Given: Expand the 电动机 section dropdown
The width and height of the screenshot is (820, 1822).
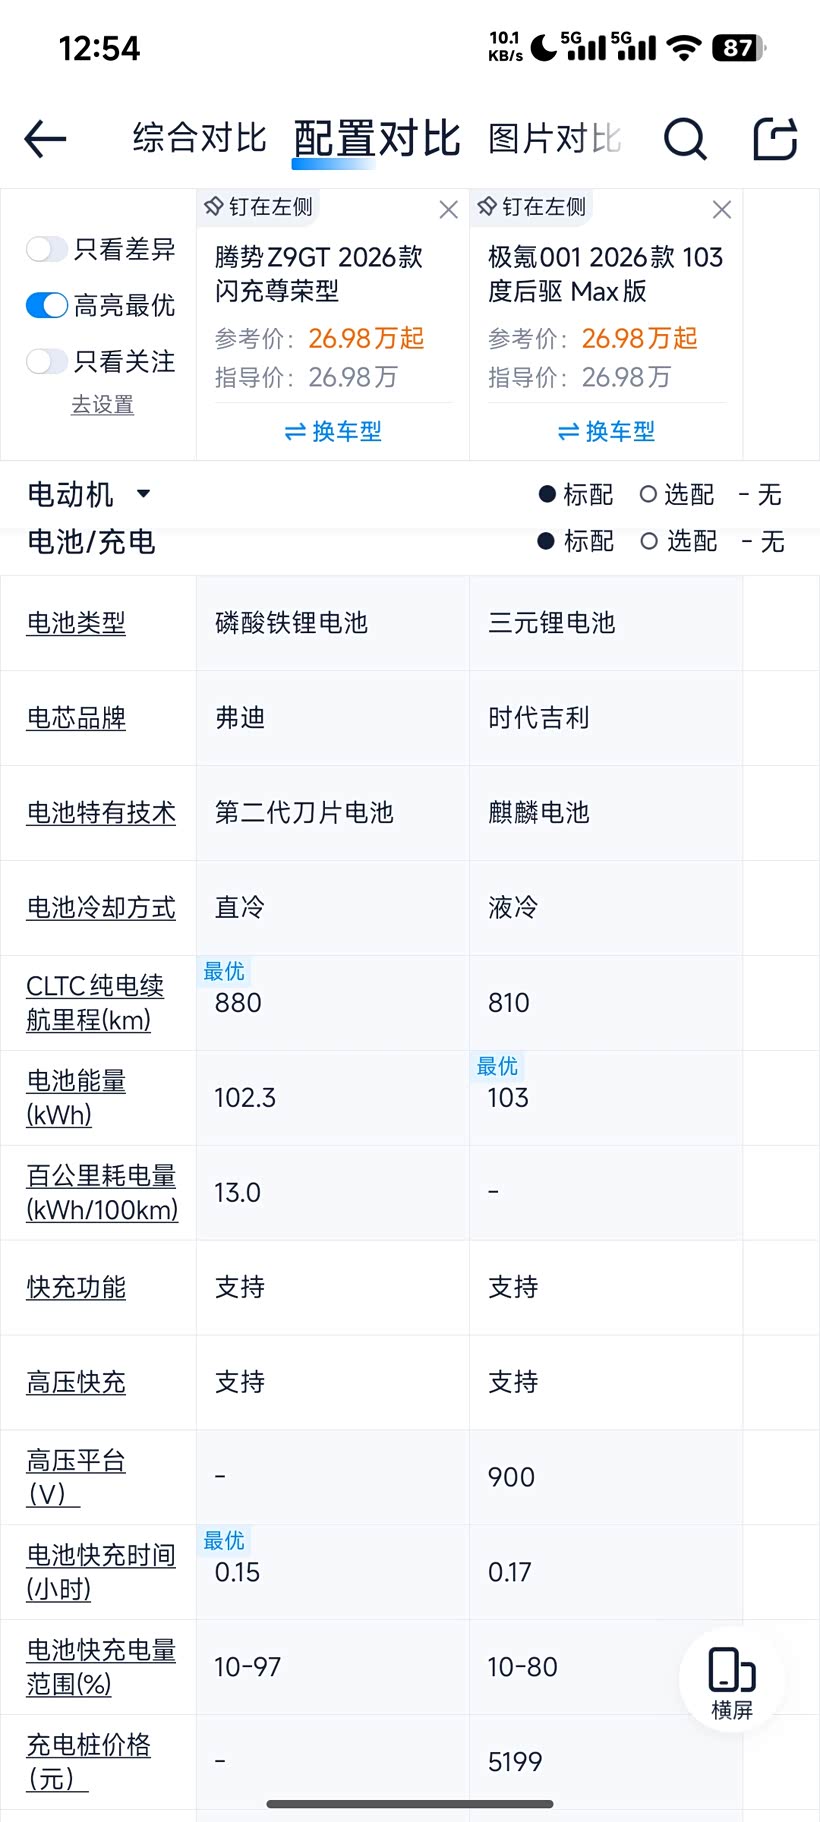Looking at the screenshot, I should pos(143,494).
